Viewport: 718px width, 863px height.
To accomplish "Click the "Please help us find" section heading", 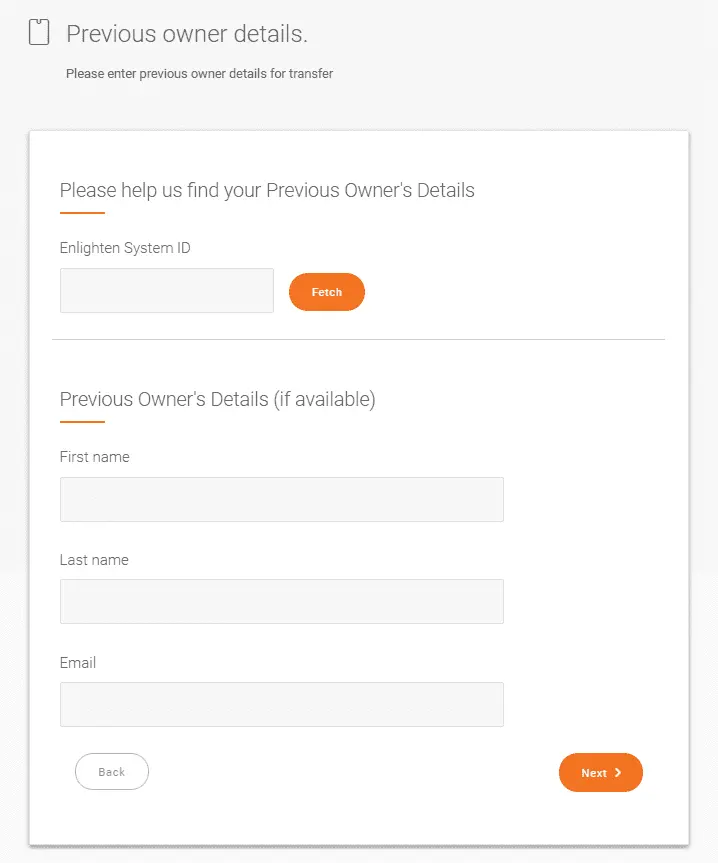I will pos(267,190).
